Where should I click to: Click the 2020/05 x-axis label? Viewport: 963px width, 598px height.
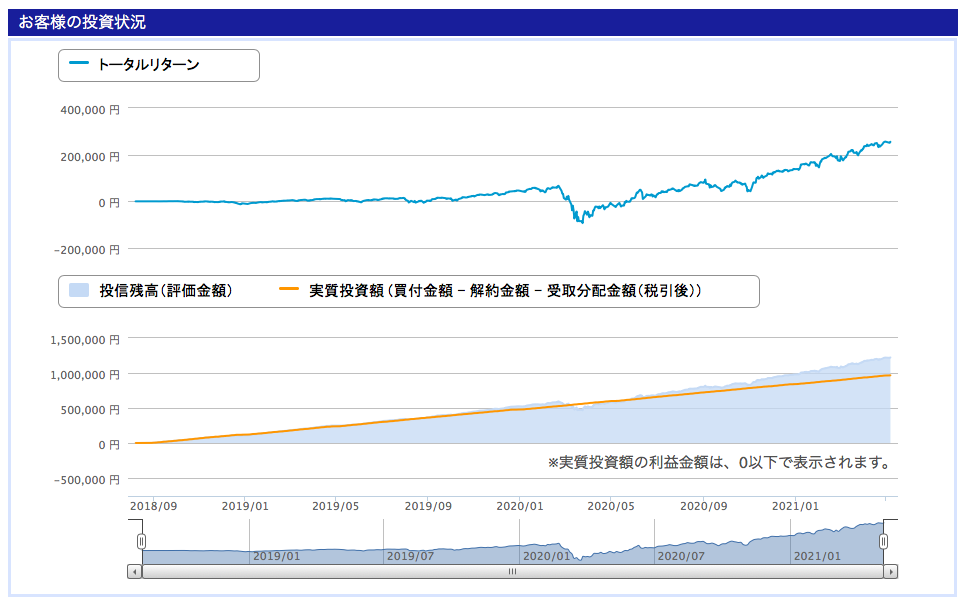610,506
